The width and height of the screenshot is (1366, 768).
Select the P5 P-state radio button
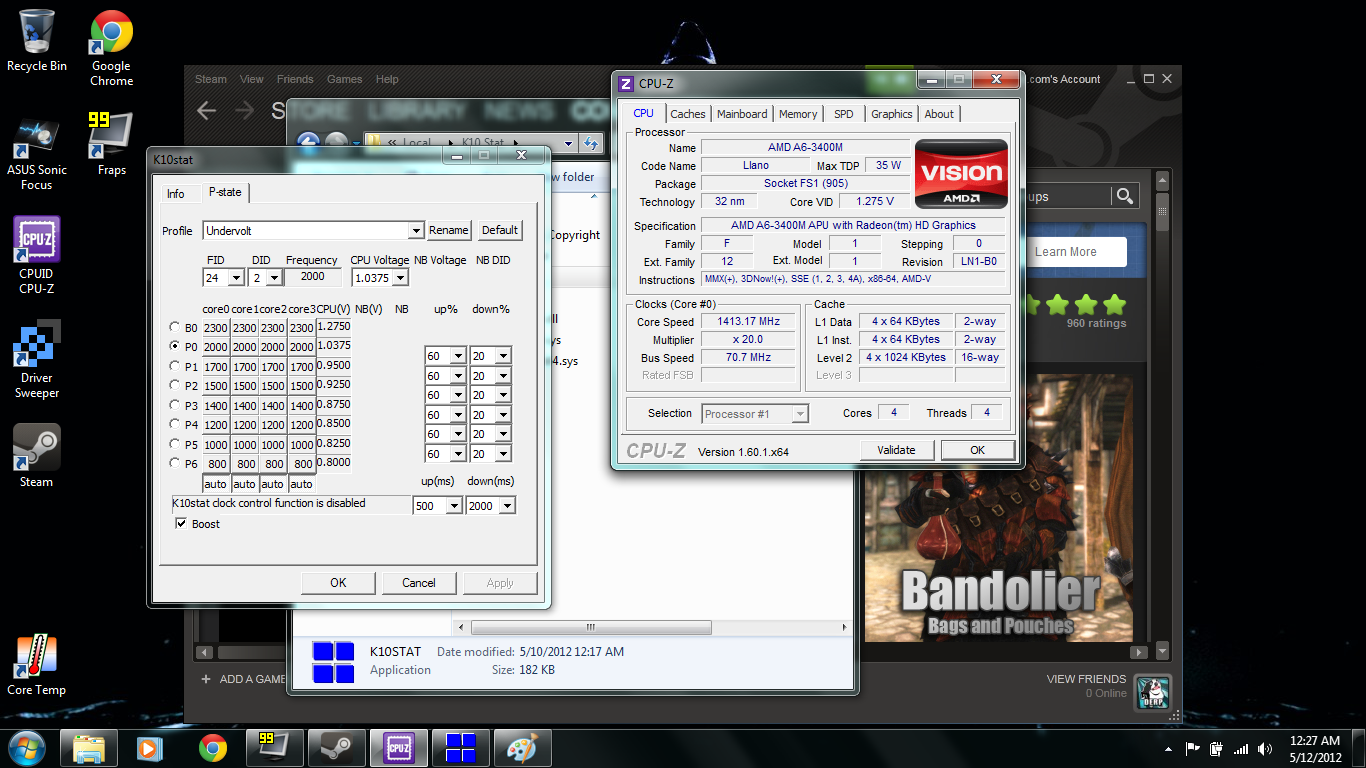click(x=177, y=444)
